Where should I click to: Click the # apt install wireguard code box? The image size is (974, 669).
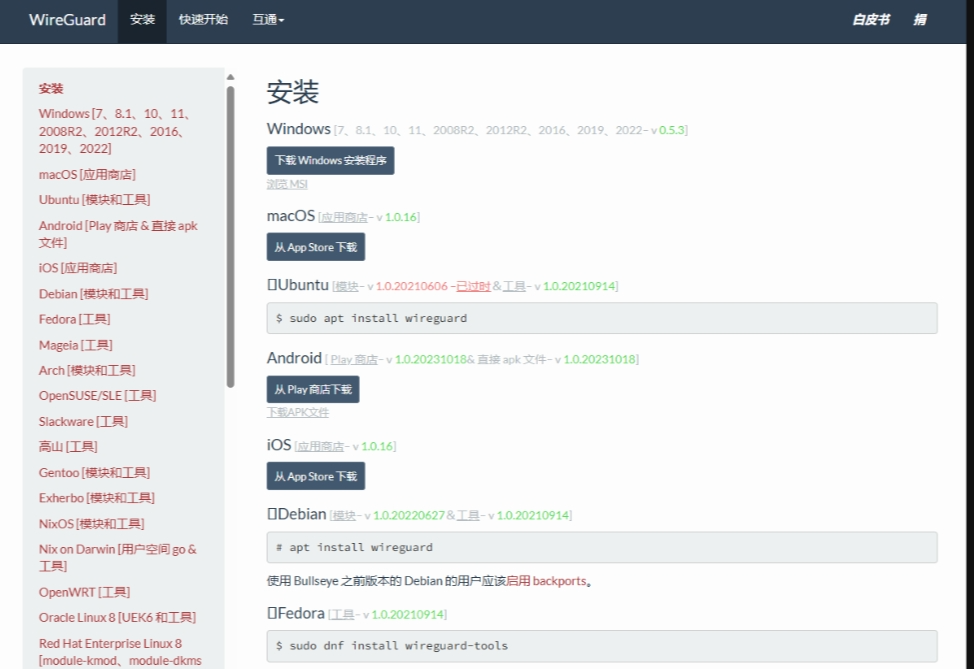tap(602, 547)
